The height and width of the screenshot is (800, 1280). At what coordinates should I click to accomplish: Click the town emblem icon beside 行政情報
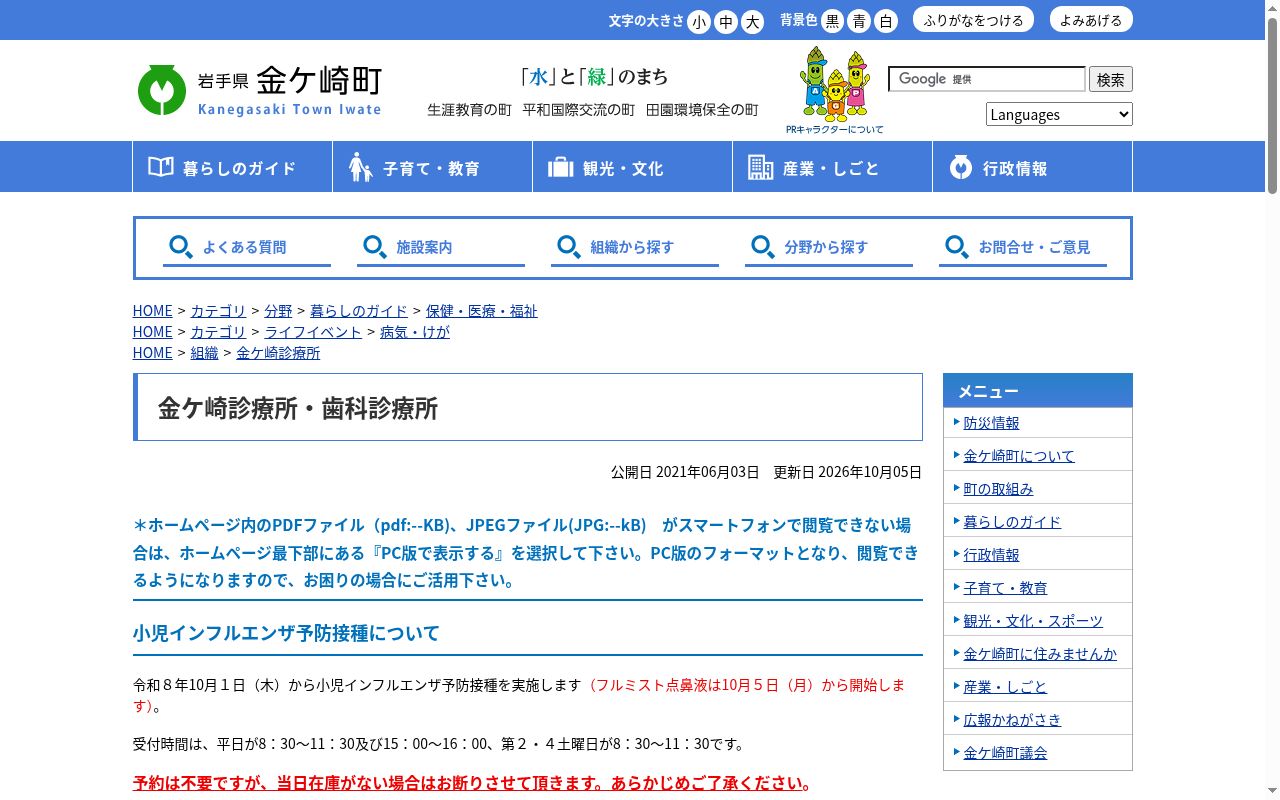tap(961, 167)
